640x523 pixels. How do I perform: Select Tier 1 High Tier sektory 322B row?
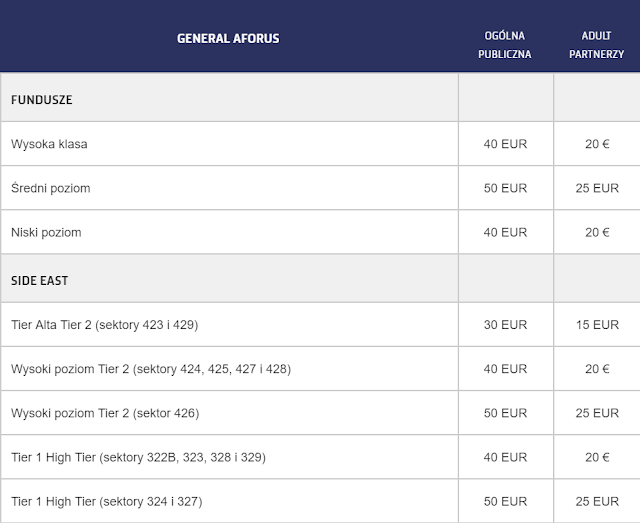point(138,457)
